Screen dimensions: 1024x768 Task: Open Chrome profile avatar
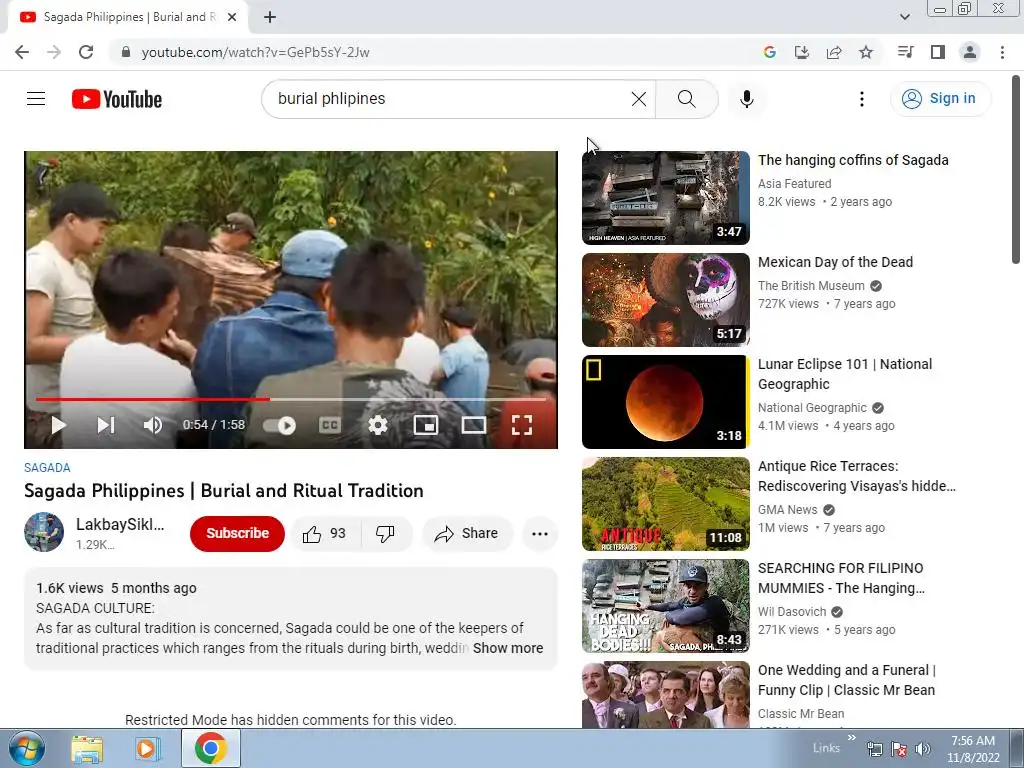[970, 52]
